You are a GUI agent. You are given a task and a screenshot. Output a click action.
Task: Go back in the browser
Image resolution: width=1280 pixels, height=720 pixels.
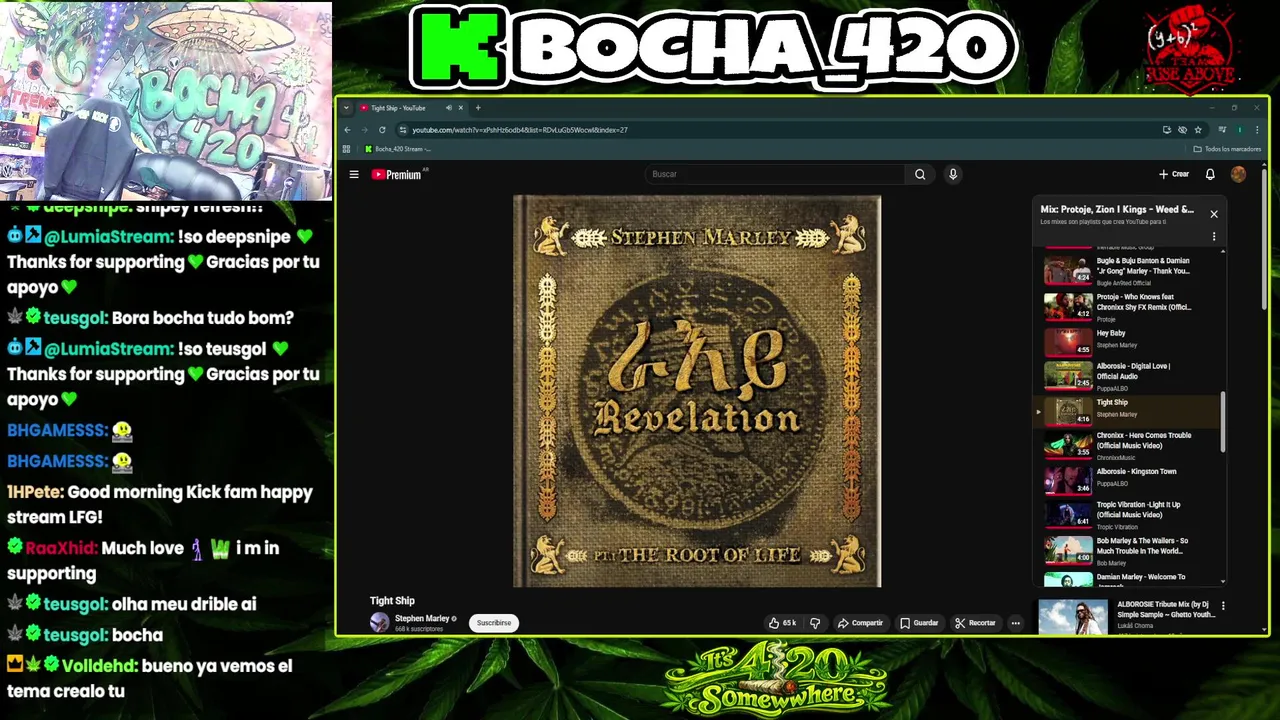coord(347,130)
